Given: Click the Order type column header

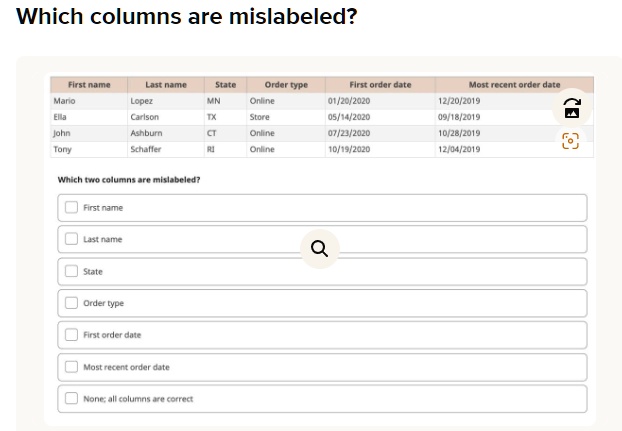Looking at the screenshot, I should coord(286,85).
